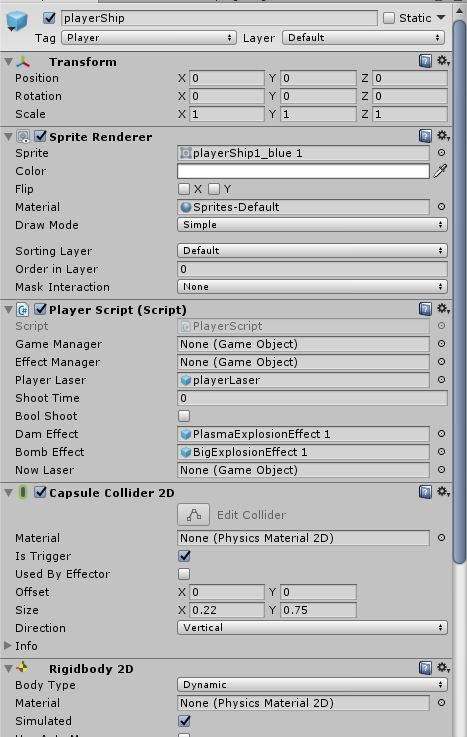Screen dimensions: 467x737
Task: Open Rigidbody 2D help reference icon
Action: [x=425, y=668]
